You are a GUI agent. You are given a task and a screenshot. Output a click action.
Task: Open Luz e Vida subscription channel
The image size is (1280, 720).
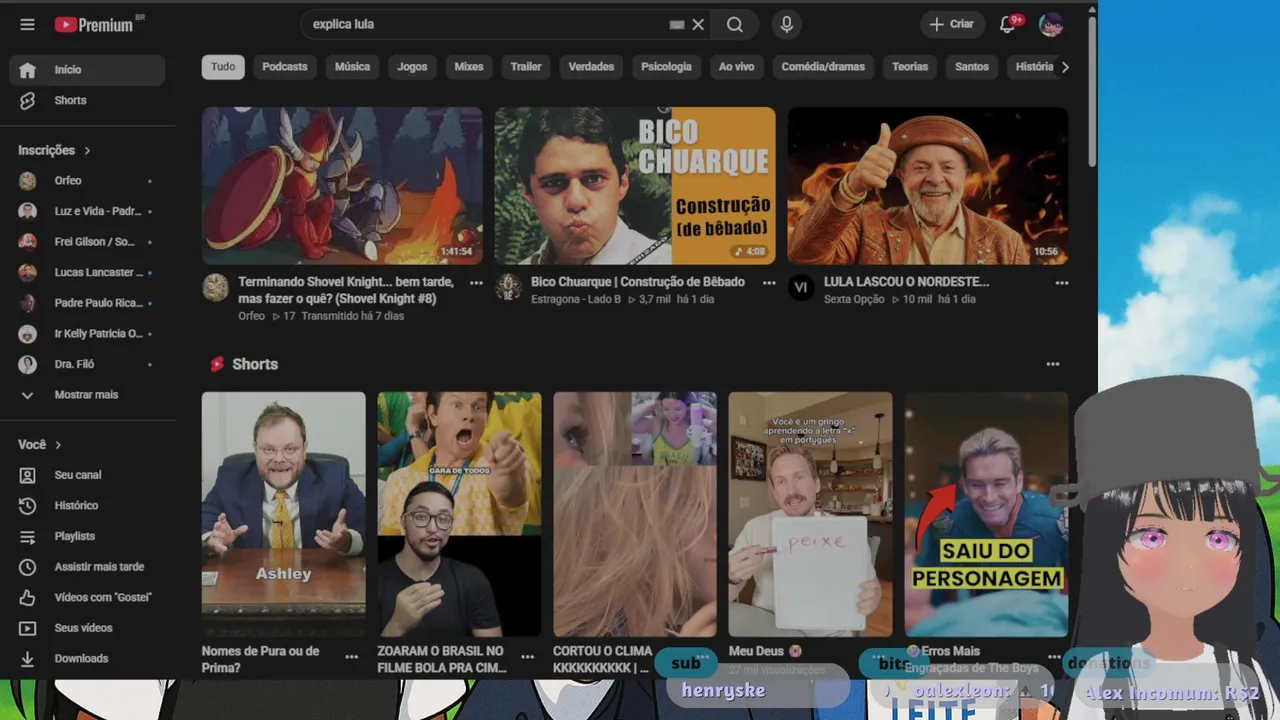(87, 211)
